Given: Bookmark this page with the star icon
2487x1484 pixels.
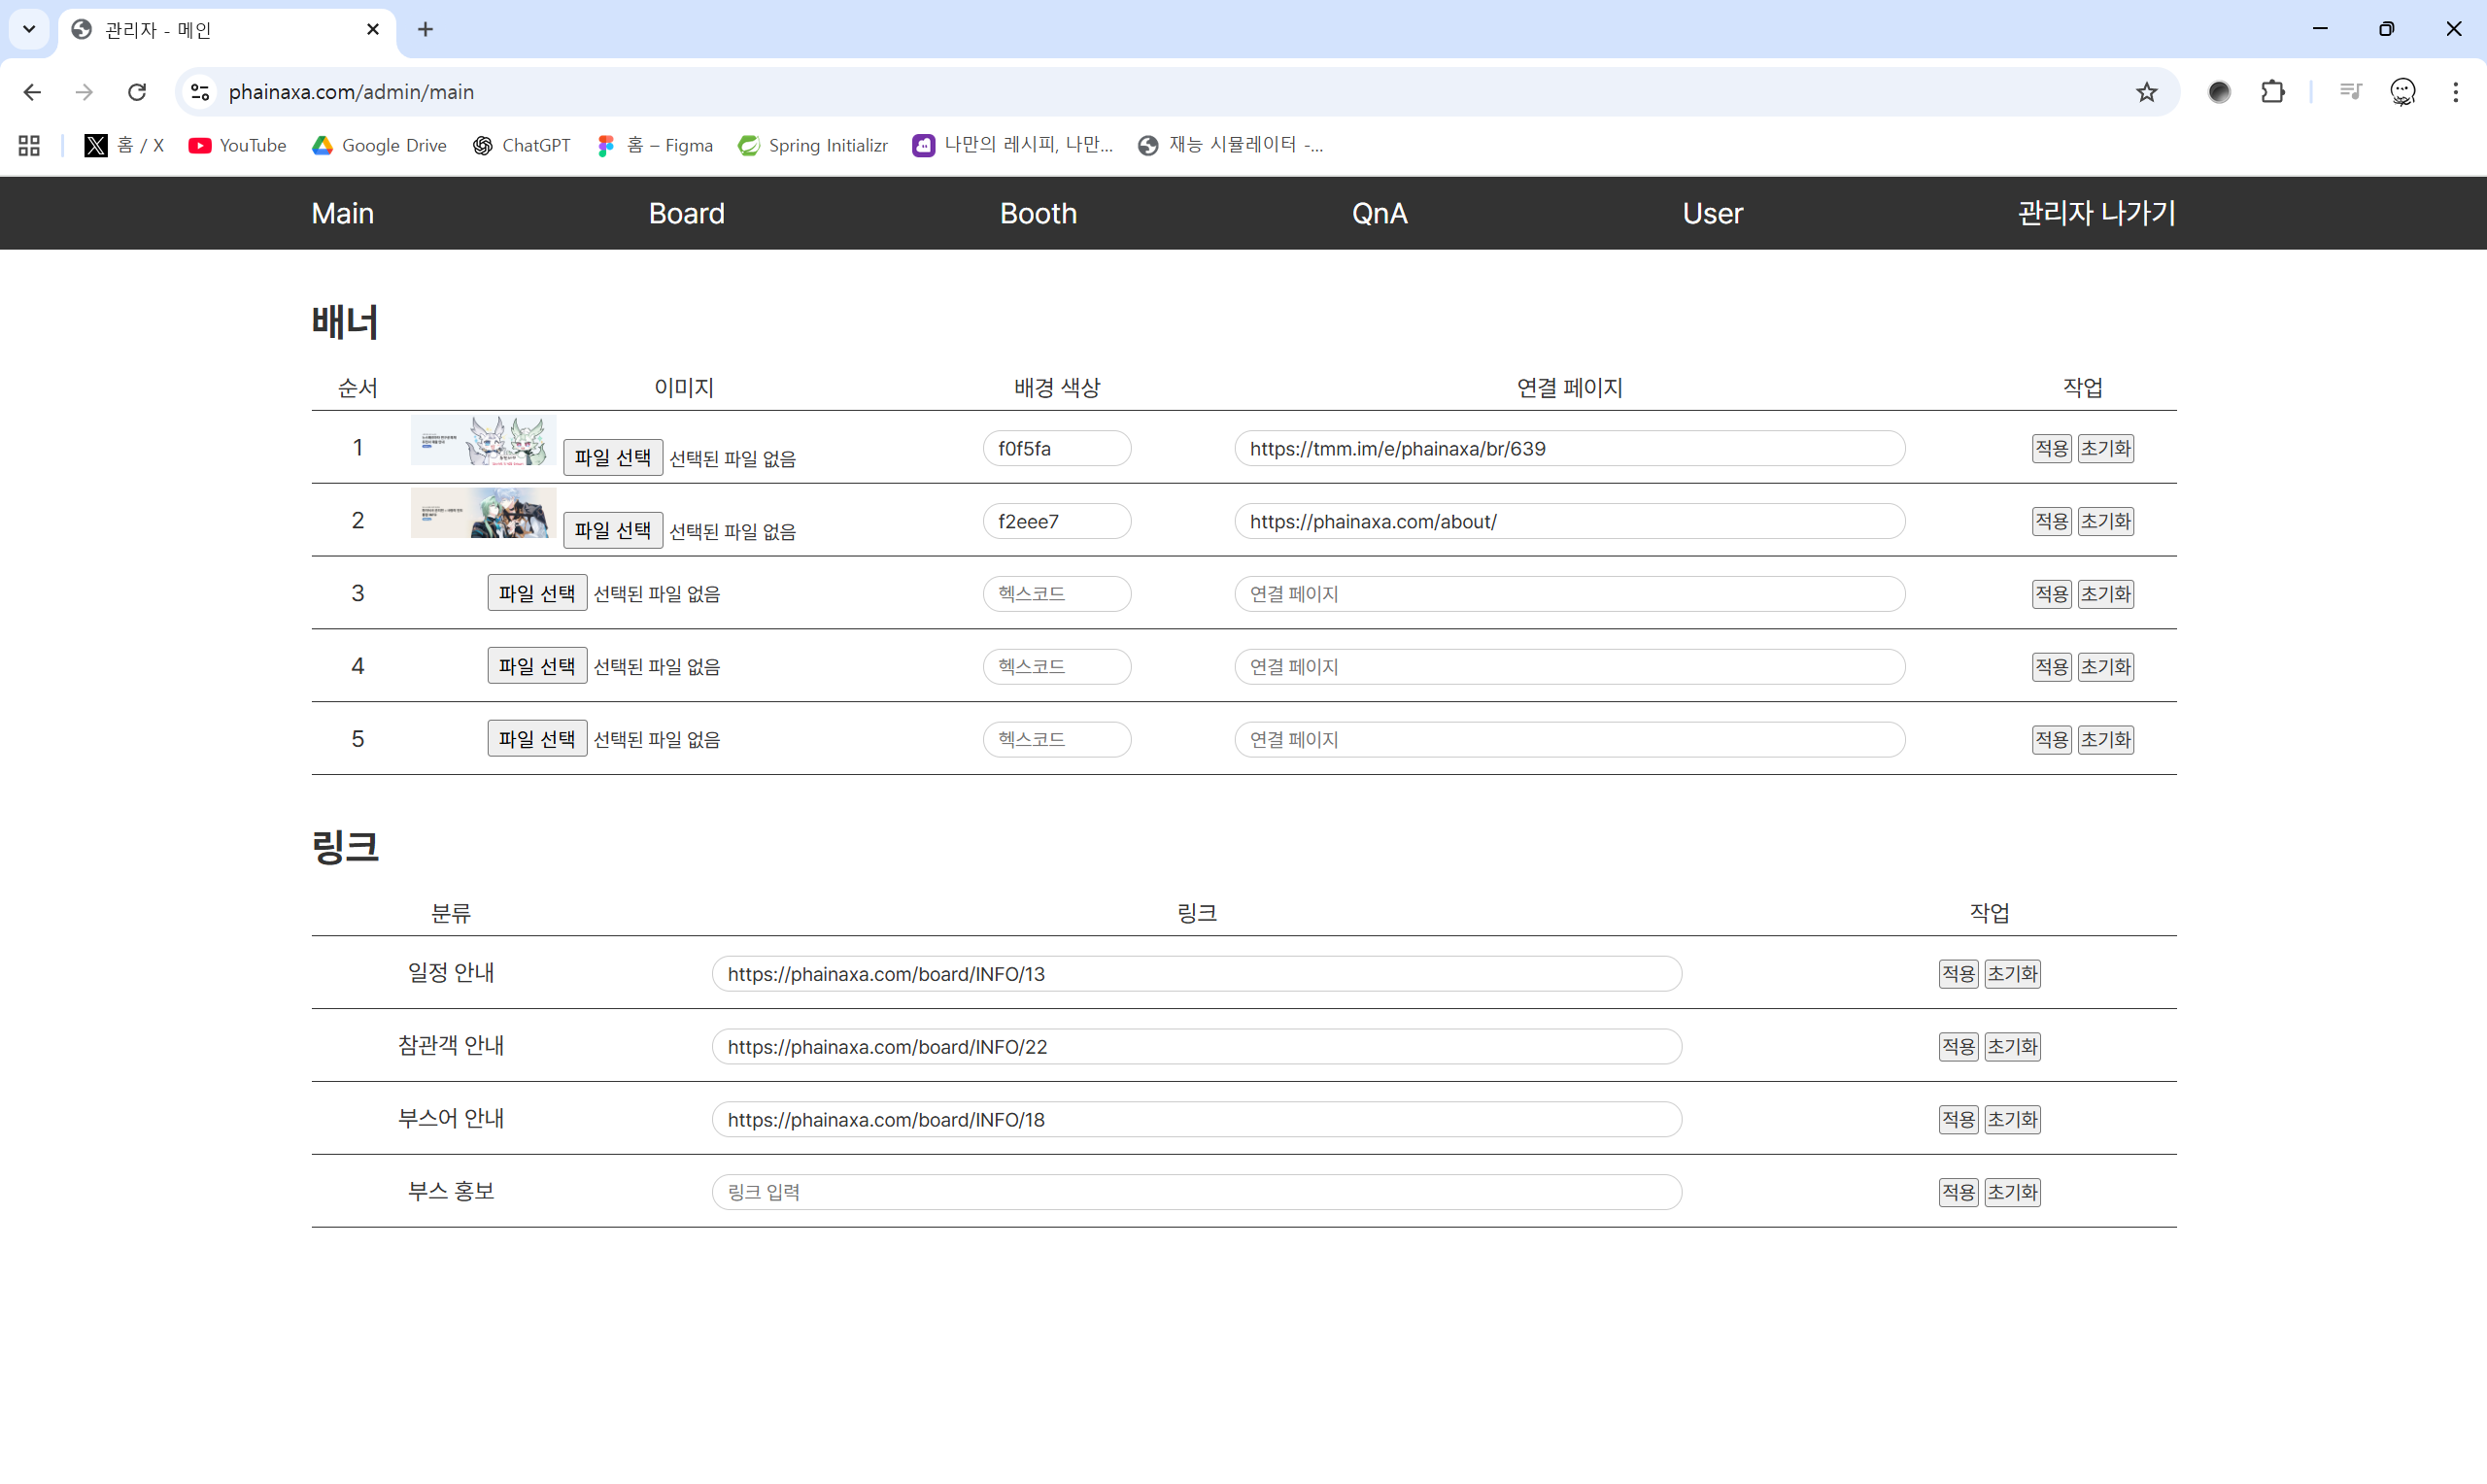Looking at the screenshot, I should 2146,92.
